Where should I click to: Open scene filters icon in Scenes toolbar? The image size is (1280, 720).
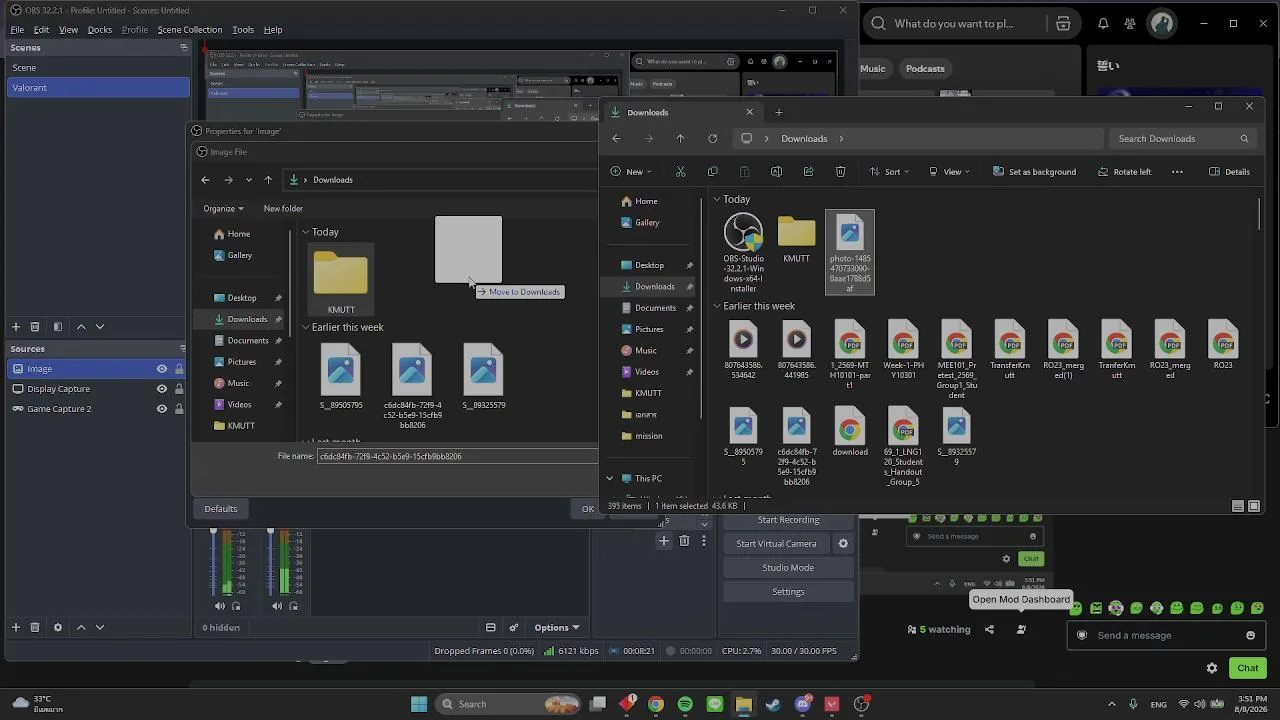tap(57, 327)
